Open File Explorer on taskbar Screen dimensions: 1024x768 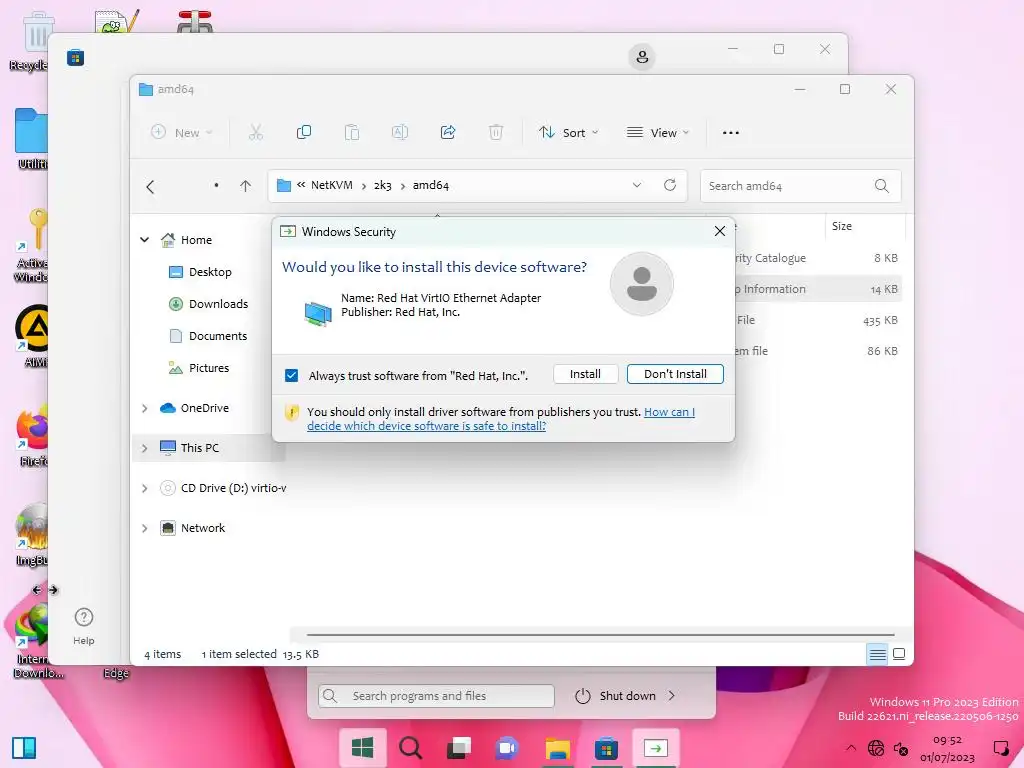point(558,748)
